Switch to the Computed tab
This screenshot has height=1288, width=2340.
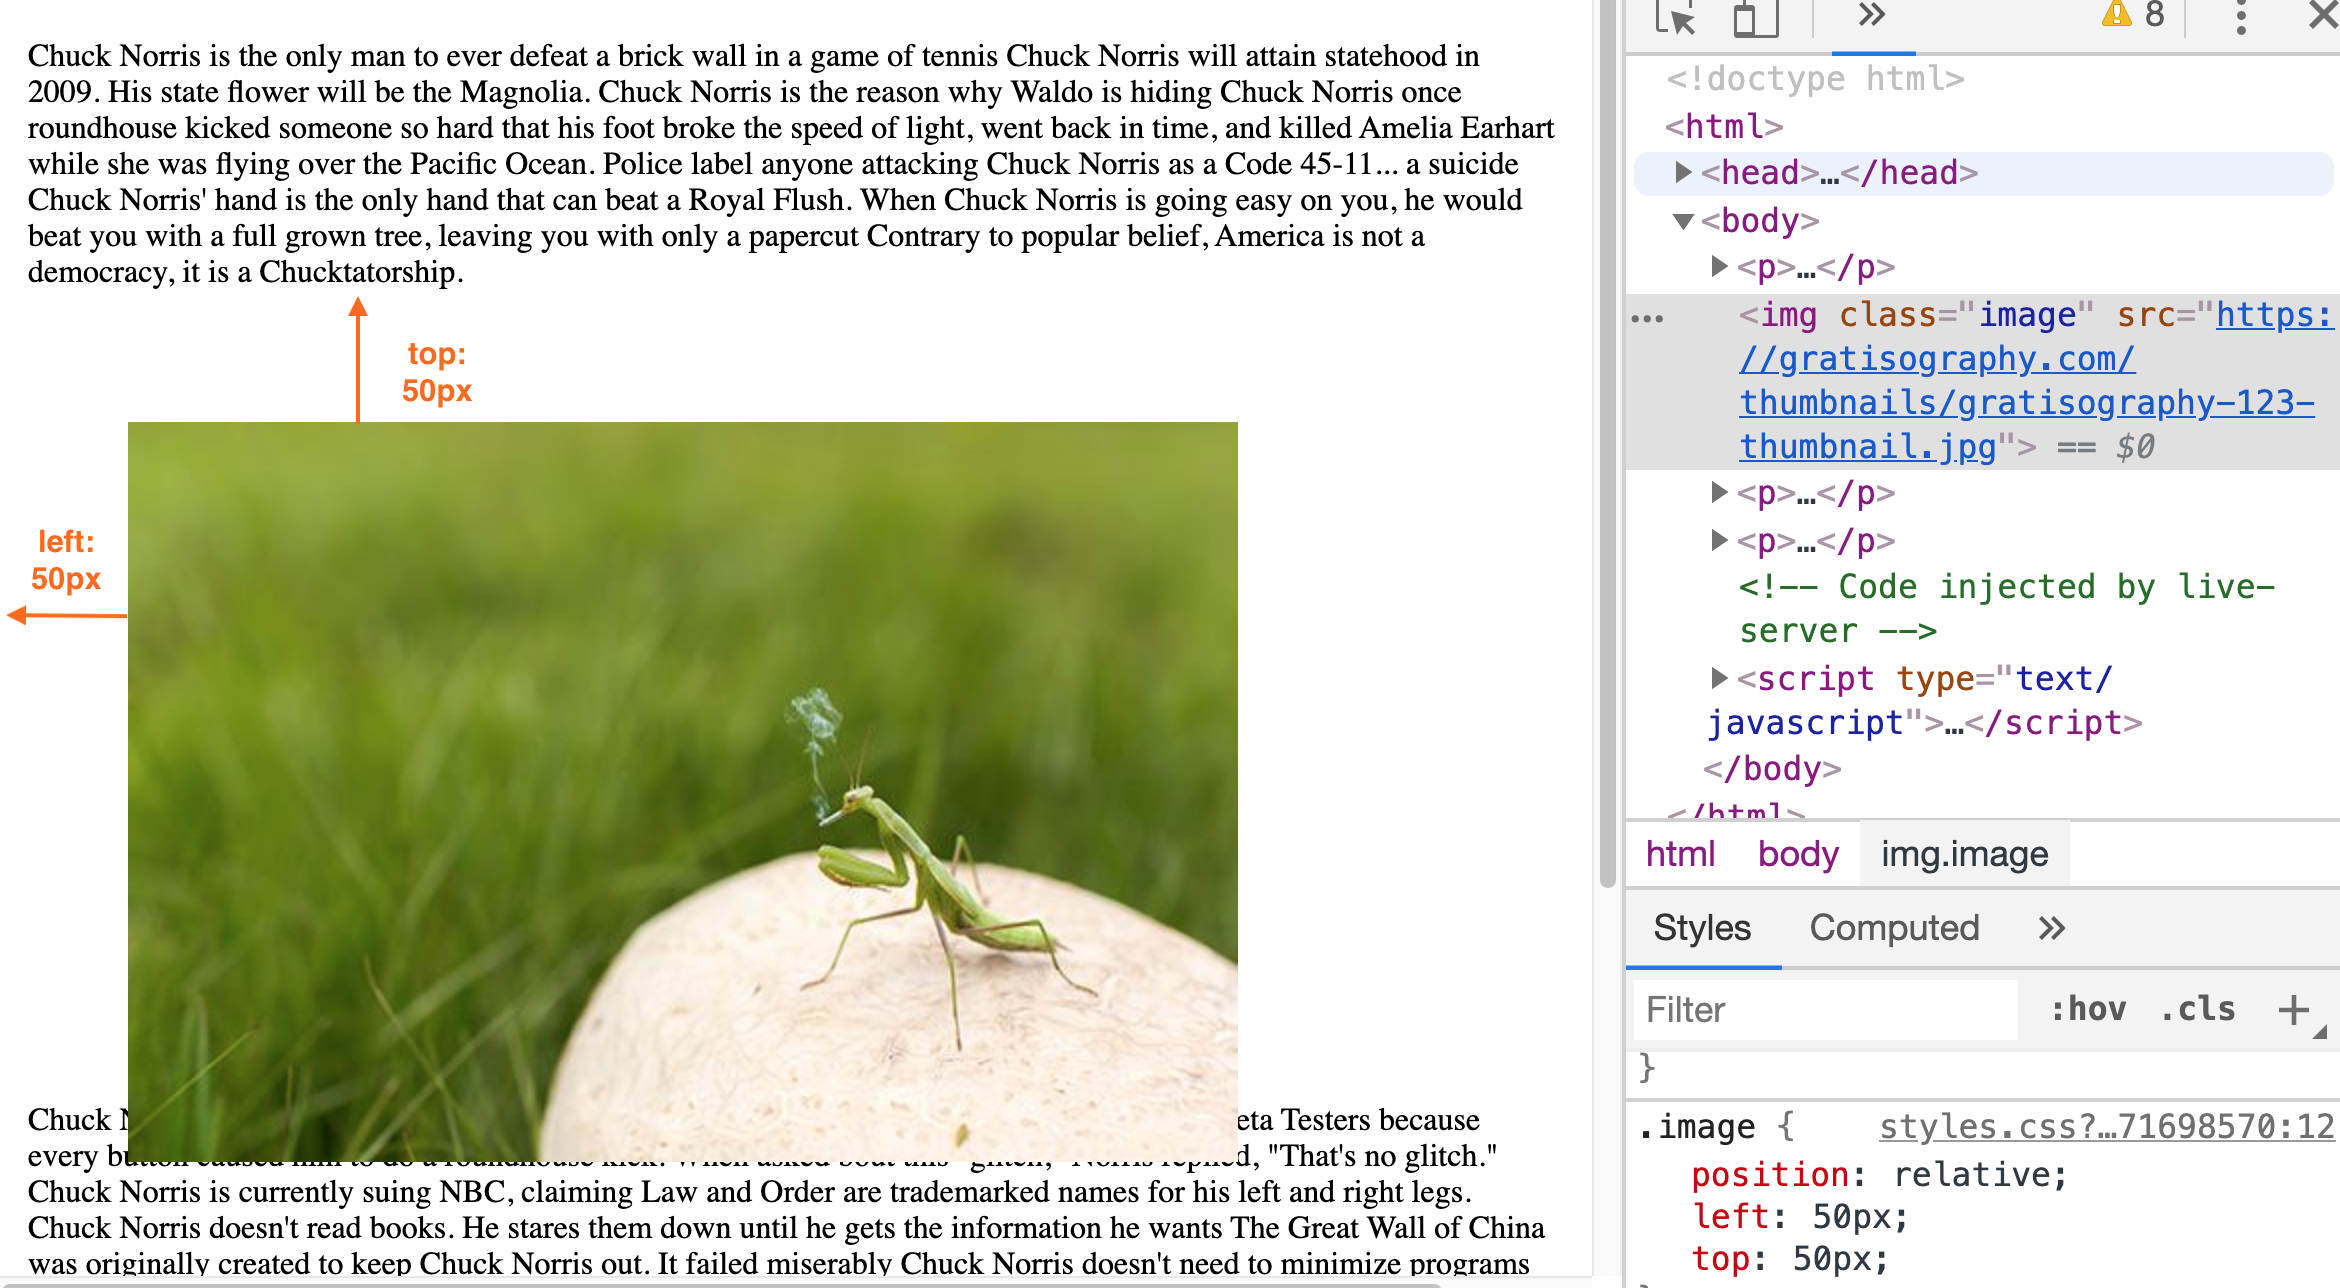click(1894, 928)
